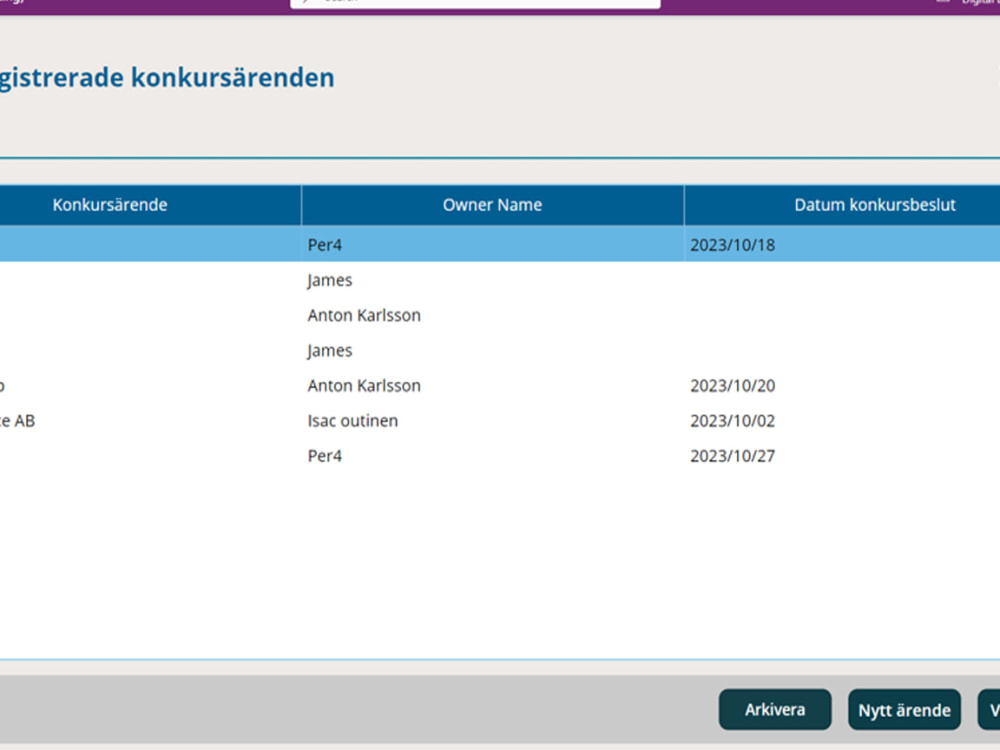The height and width of the screenshot is (750, 1000).
Task: Click the date cell 2023/10/27
Action: pos(732,456)
